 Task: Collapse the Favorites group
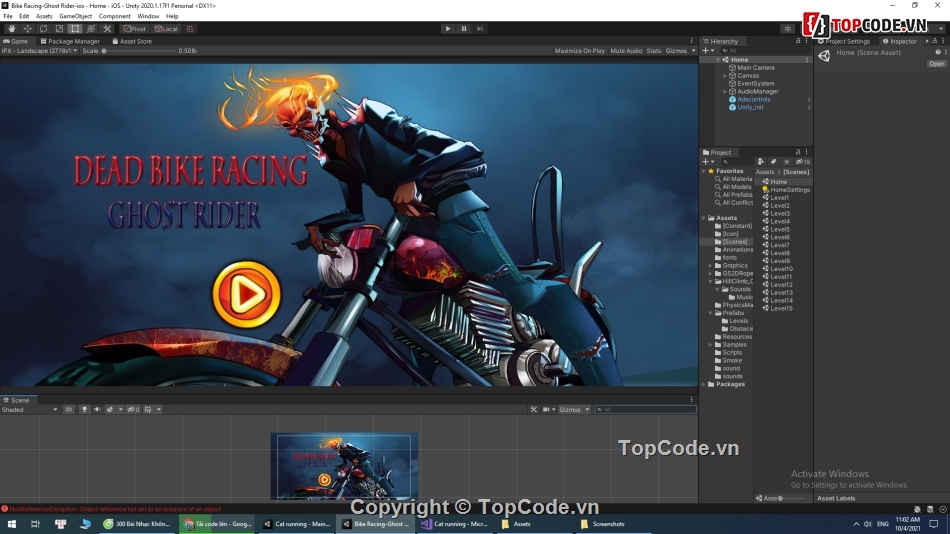click(x=704, y=172)
